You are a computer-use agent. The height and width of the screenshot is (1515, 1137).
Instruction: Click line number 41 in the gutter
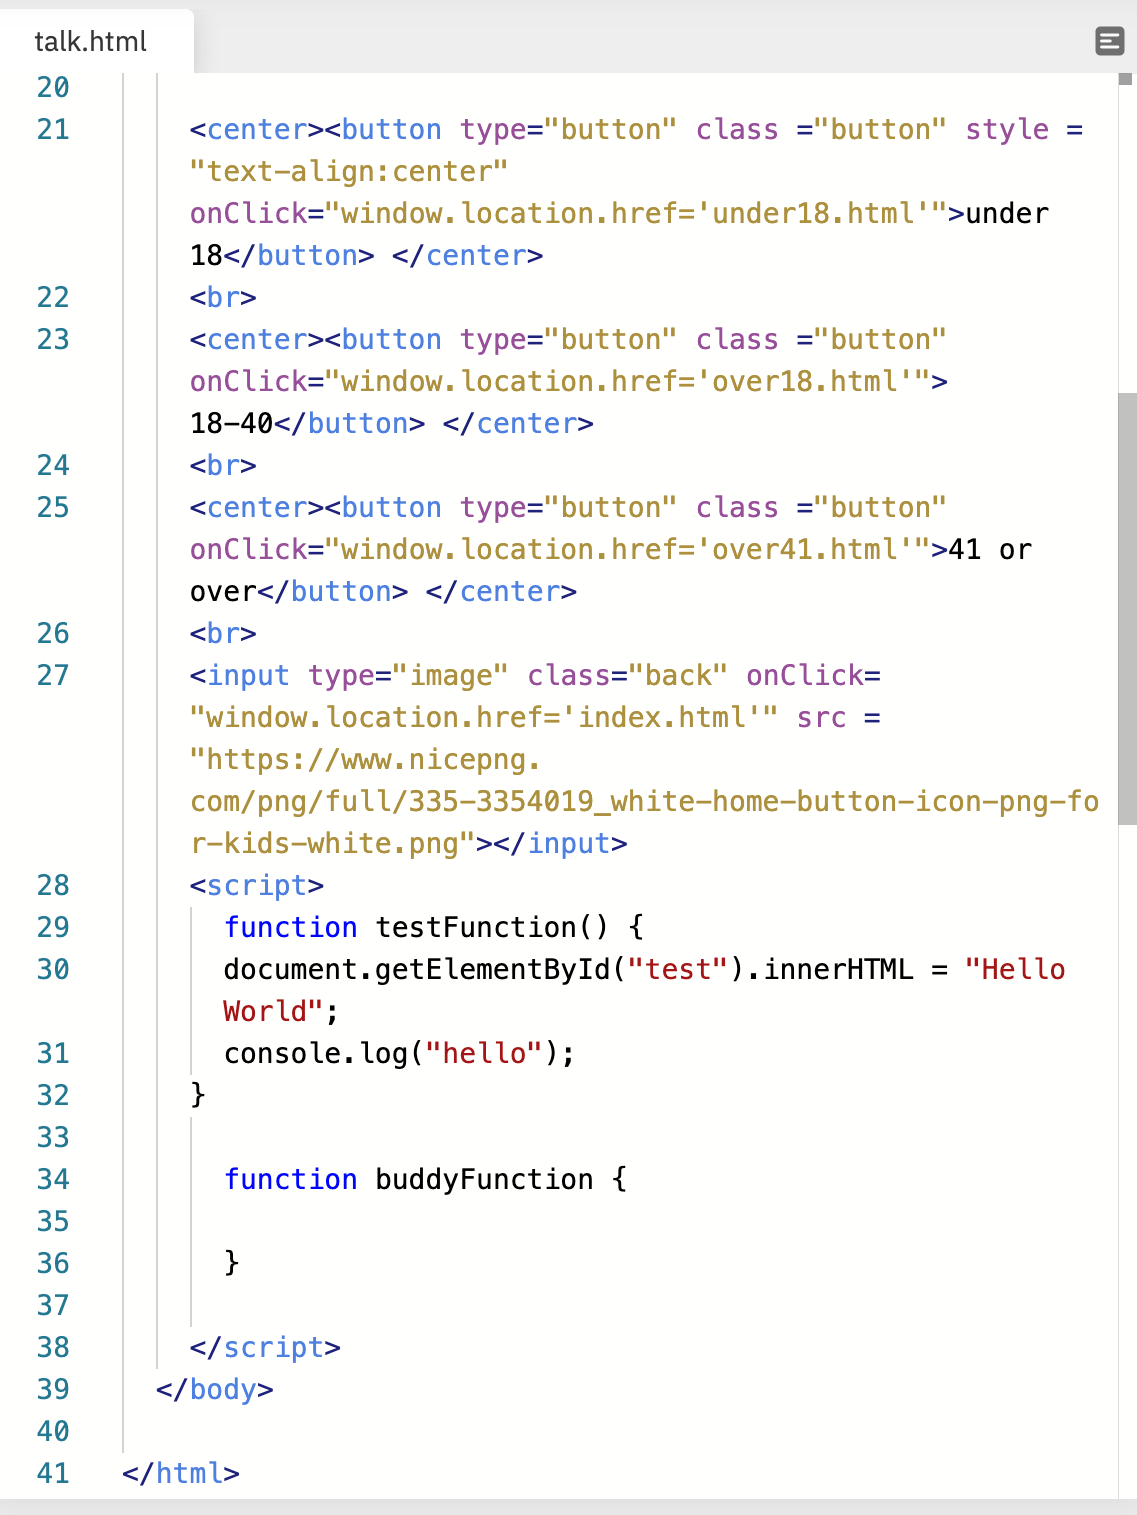click(53, 1473)
